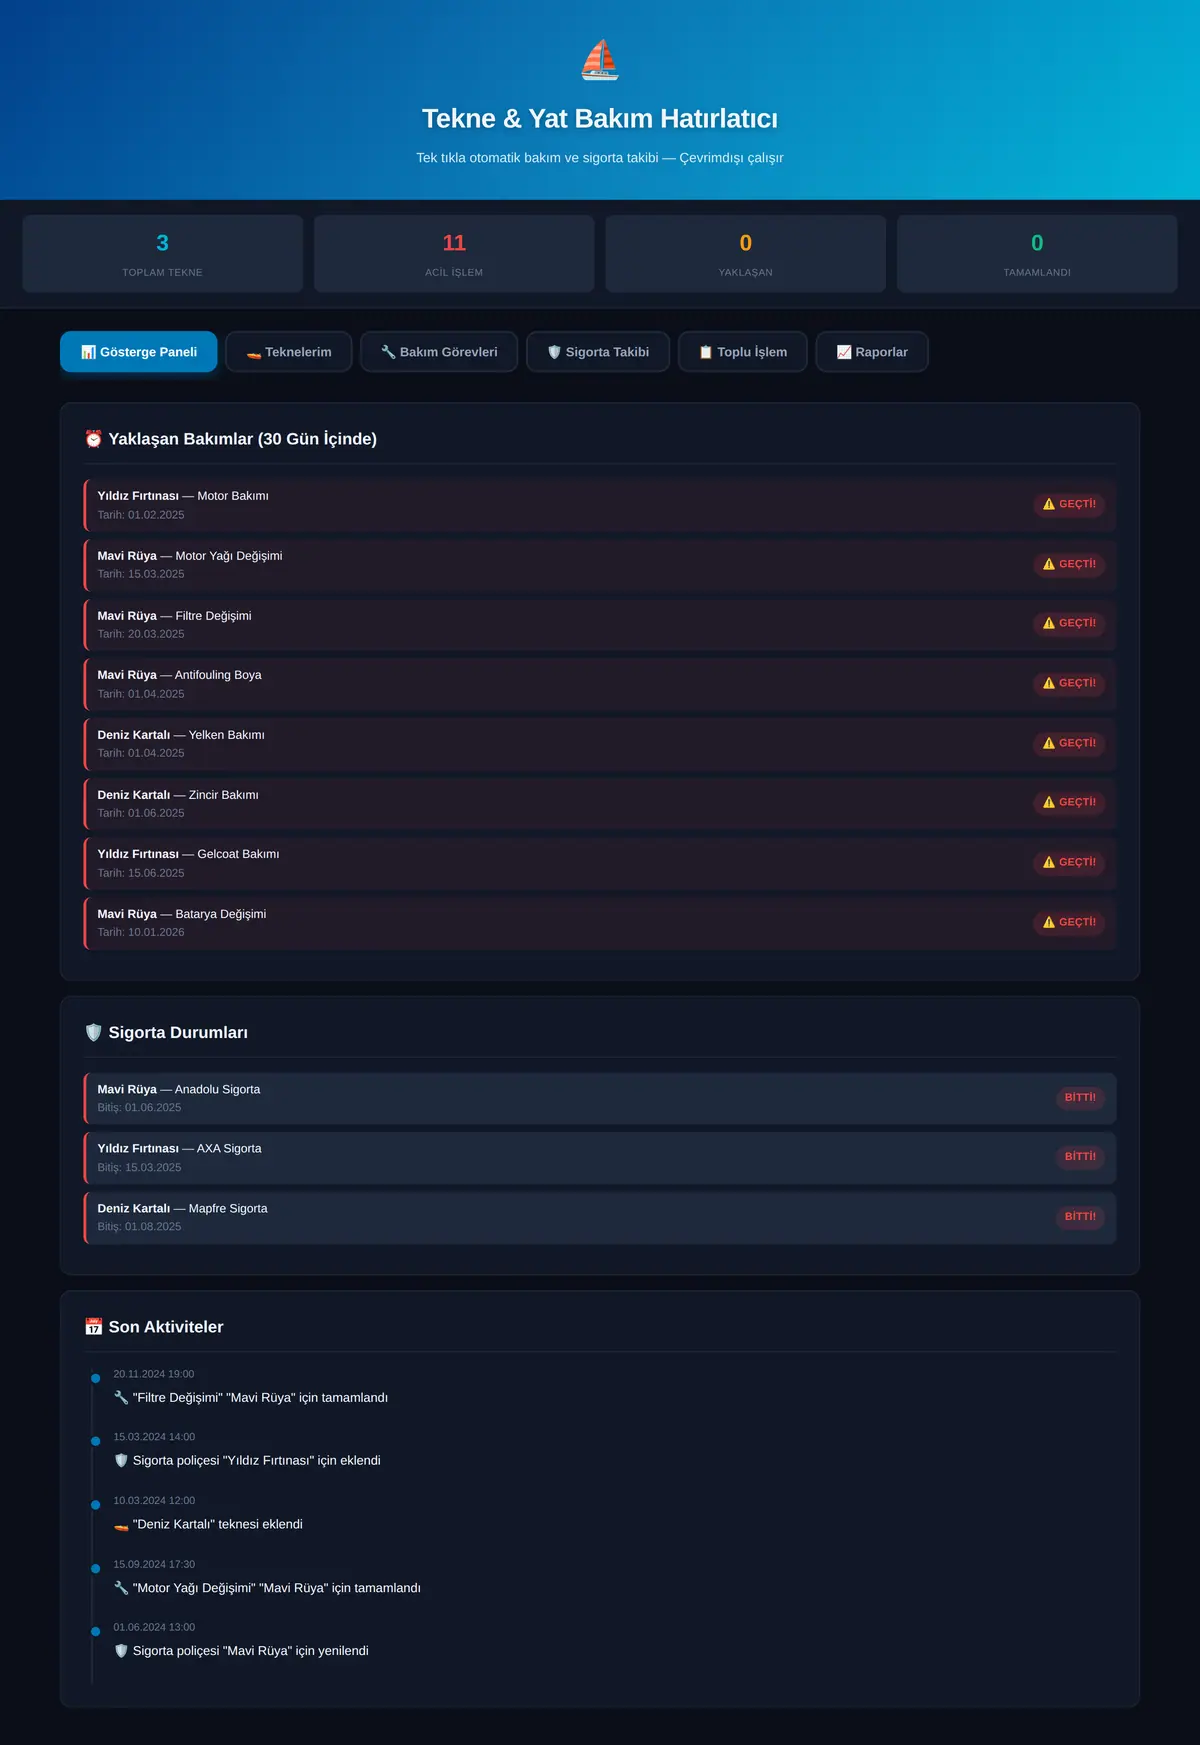
Task: Click 'Deniz Kartalı — Mapfre Sigorta' text
Action: pos(183,1208)
